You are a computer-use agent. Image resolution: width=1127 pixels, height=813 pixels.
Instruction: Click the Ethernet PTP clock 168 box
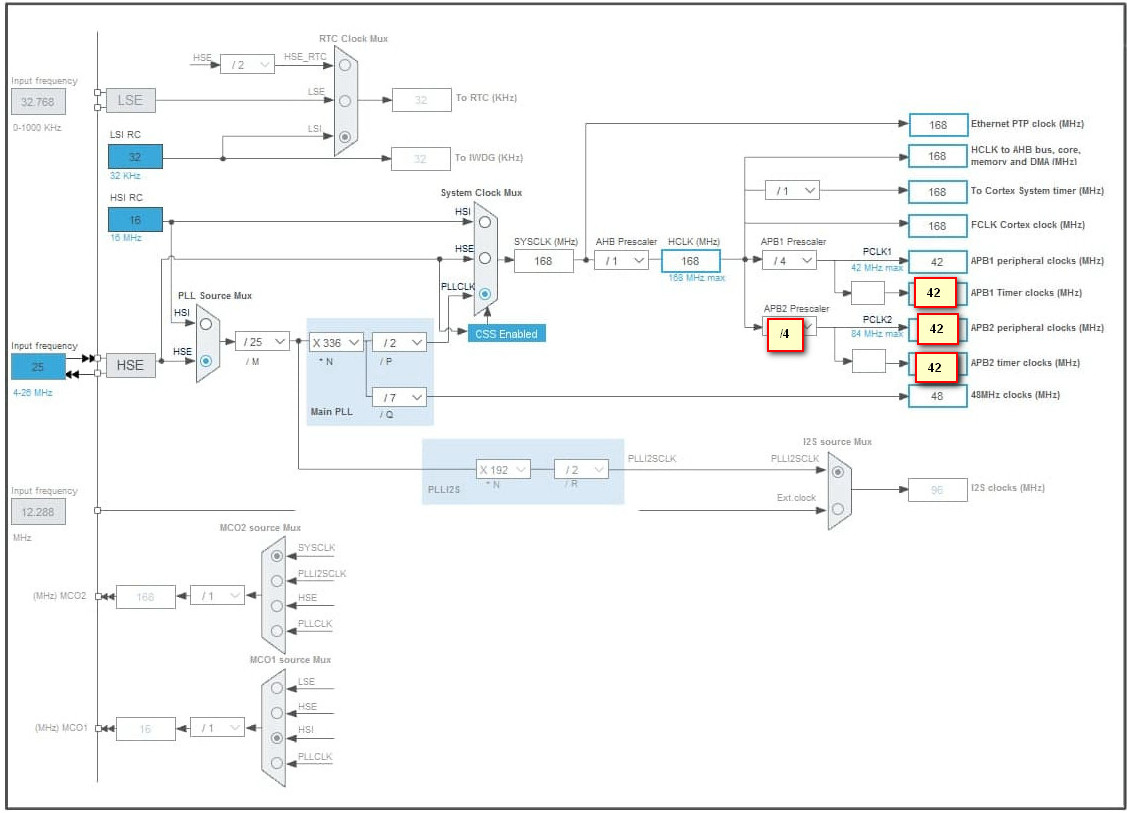938,124
